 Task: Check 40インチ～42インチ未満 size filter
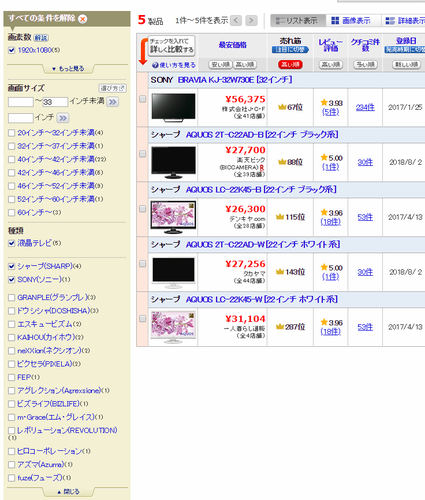coord(12,159)
